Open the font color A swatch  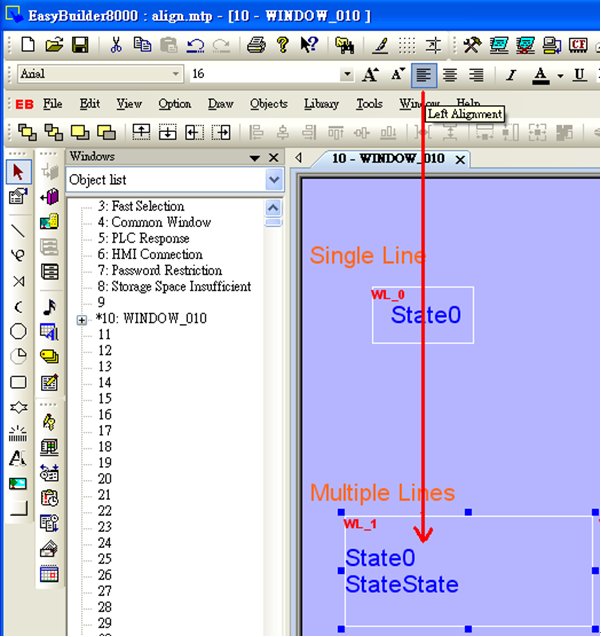point(540,75)
